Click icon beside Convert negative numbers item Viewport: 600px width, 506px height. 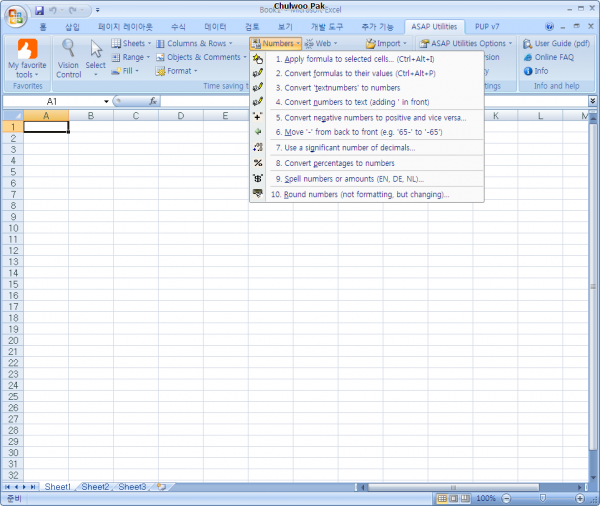[258, 117]
